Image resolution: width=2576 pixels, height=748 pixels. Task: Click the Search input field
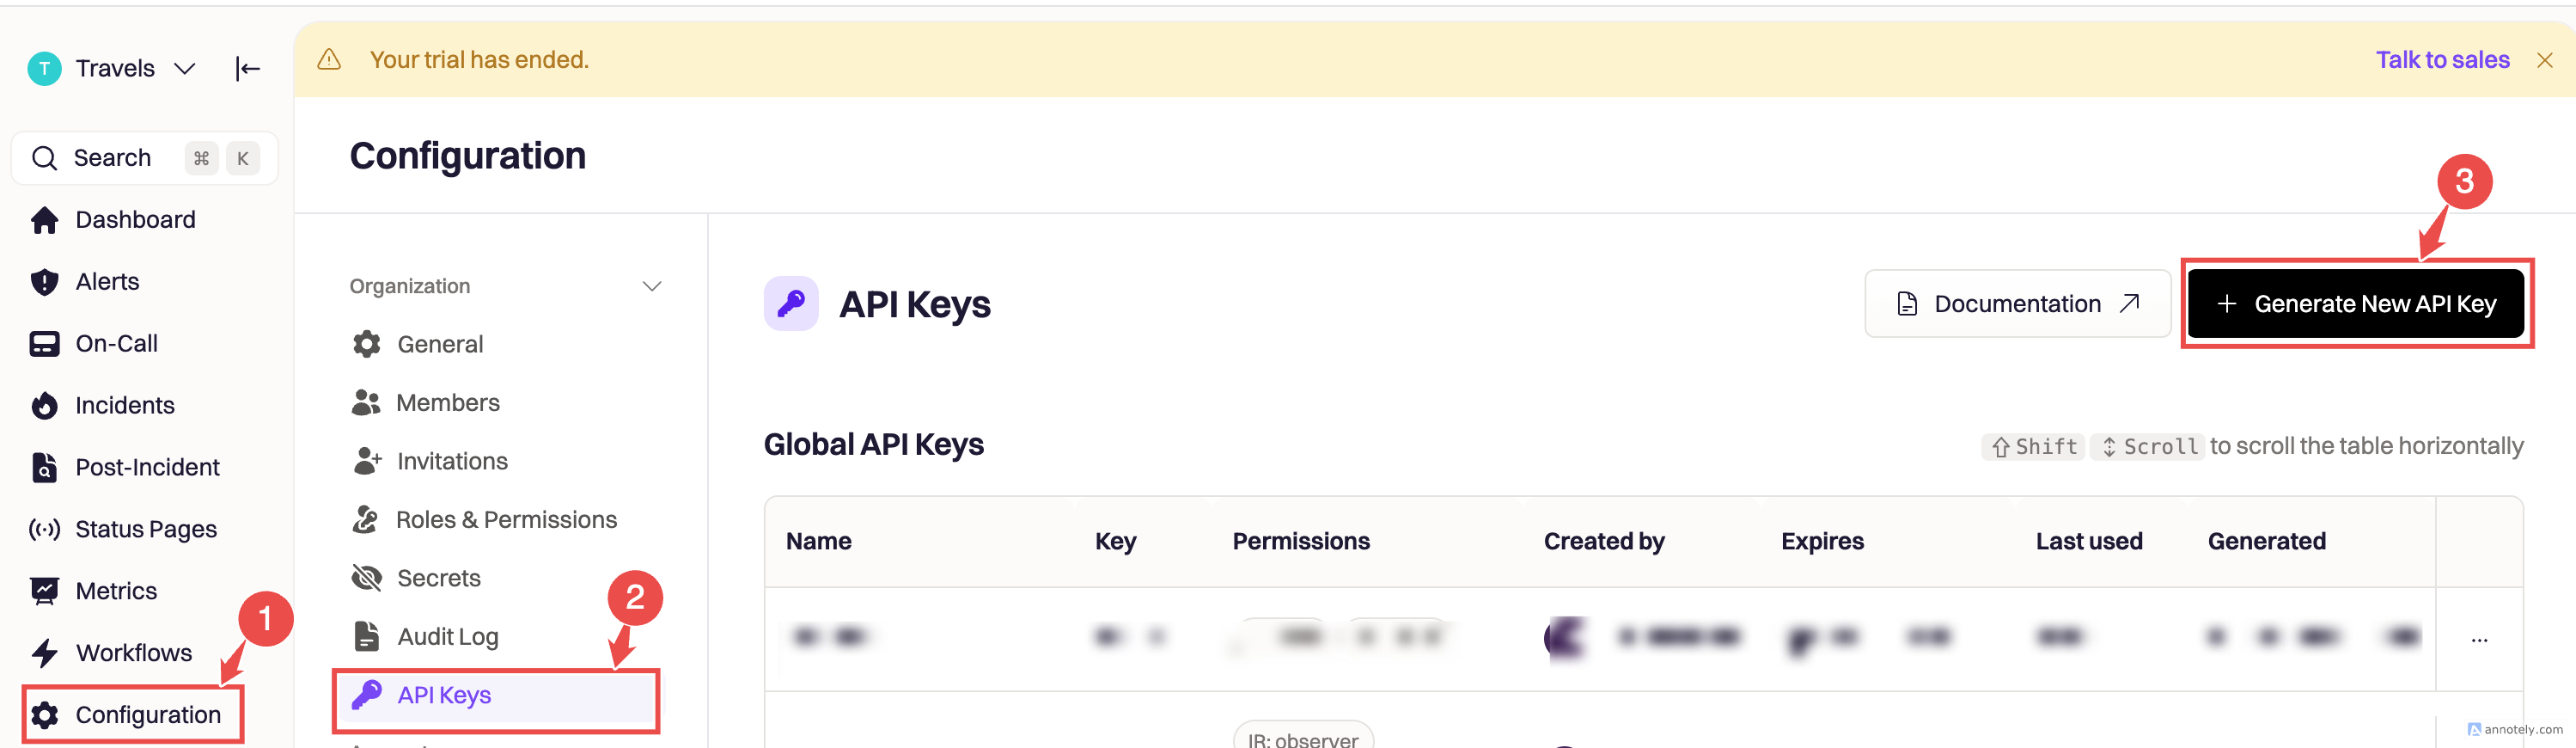coord(112,158)
